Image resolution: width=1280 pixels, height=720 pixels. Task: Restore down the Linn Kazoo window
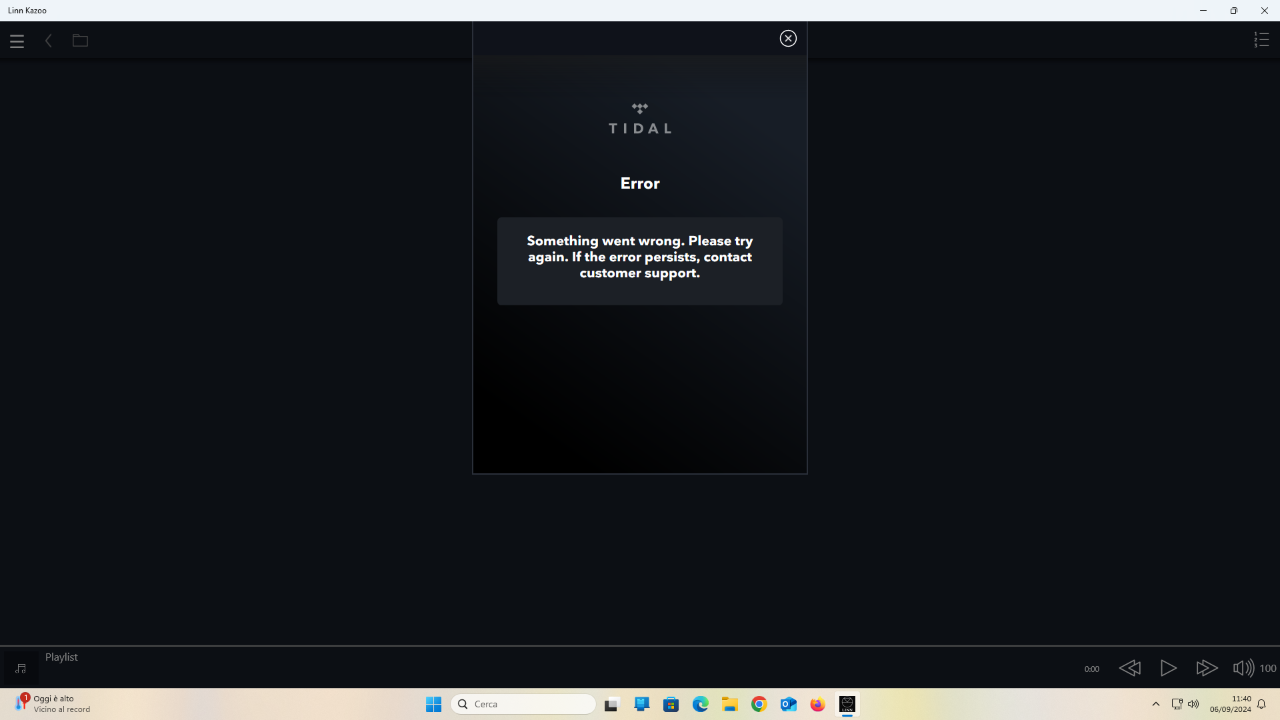pos(1234,10)
